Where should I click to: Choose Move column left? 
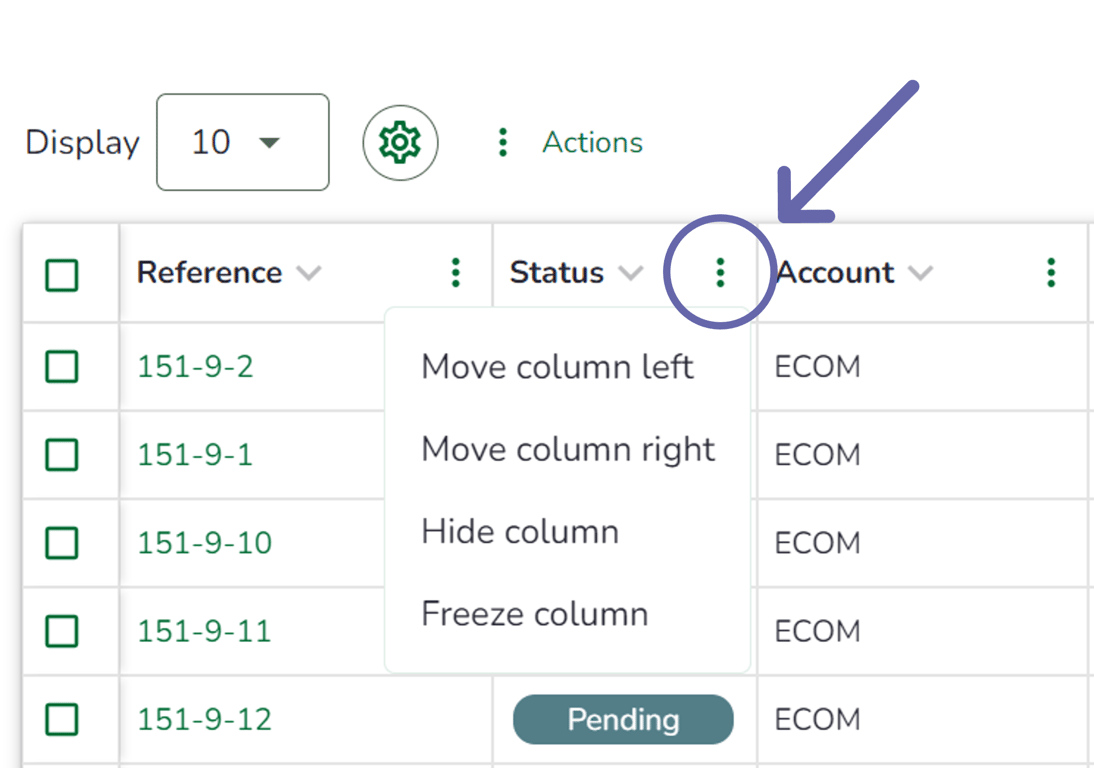click(x=557, y=367)
